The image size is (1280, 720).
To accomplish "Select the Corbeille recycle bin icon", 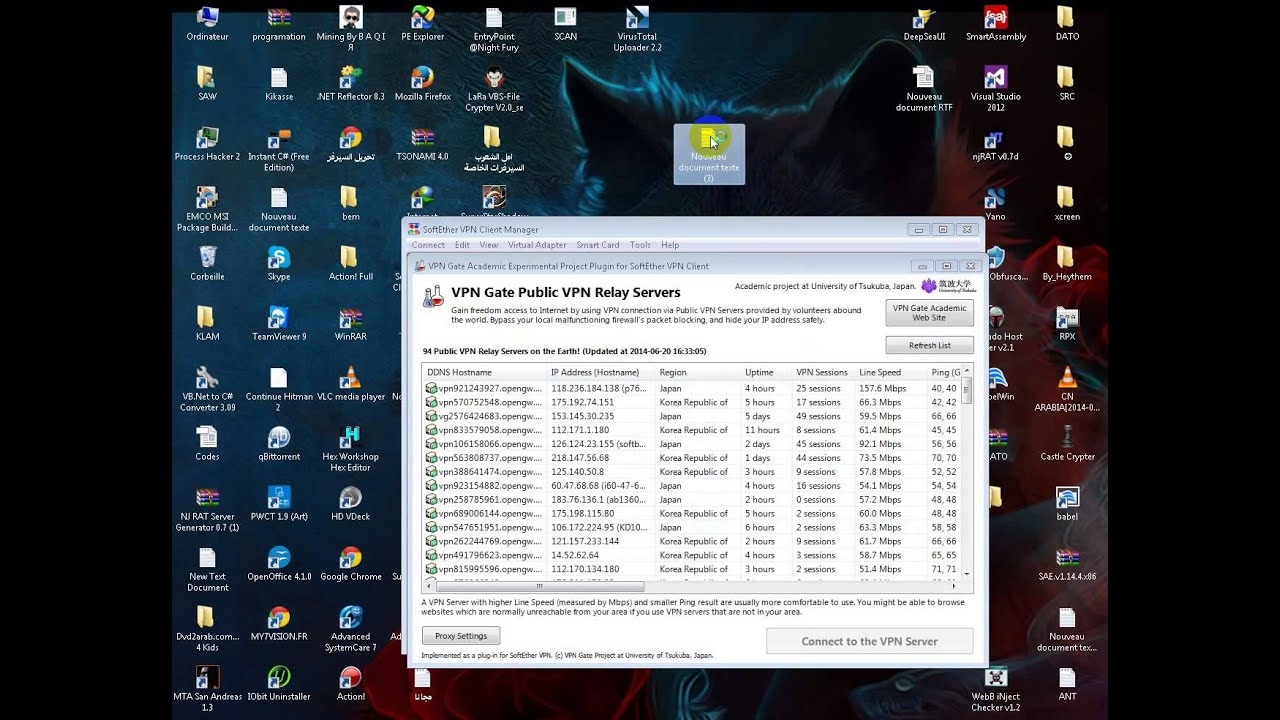I will (207, 264).
